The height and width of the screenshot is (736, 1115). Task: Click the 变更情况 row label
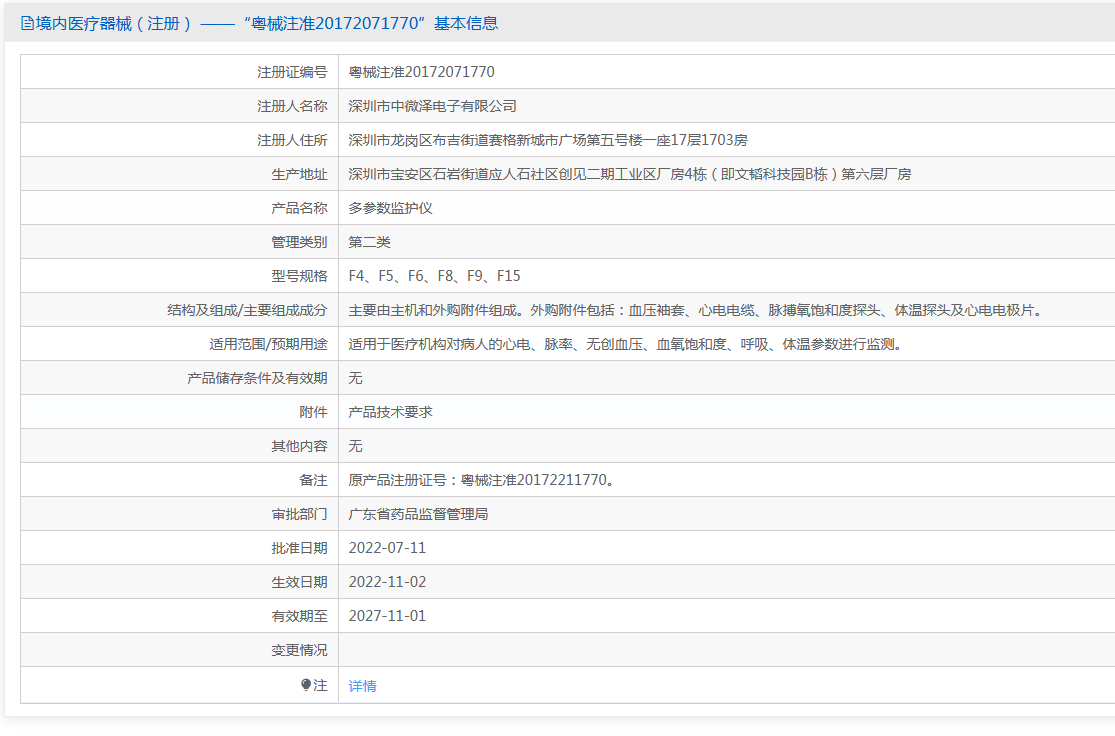299,650
